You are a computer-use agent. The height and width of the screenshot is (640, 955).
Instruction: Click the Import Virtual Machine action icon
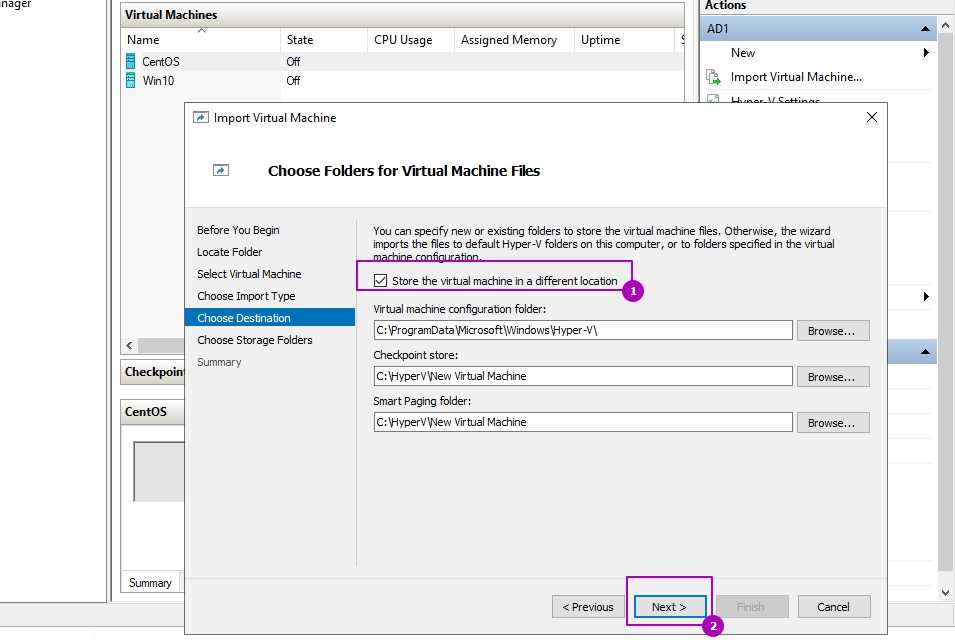click(713, 77)
